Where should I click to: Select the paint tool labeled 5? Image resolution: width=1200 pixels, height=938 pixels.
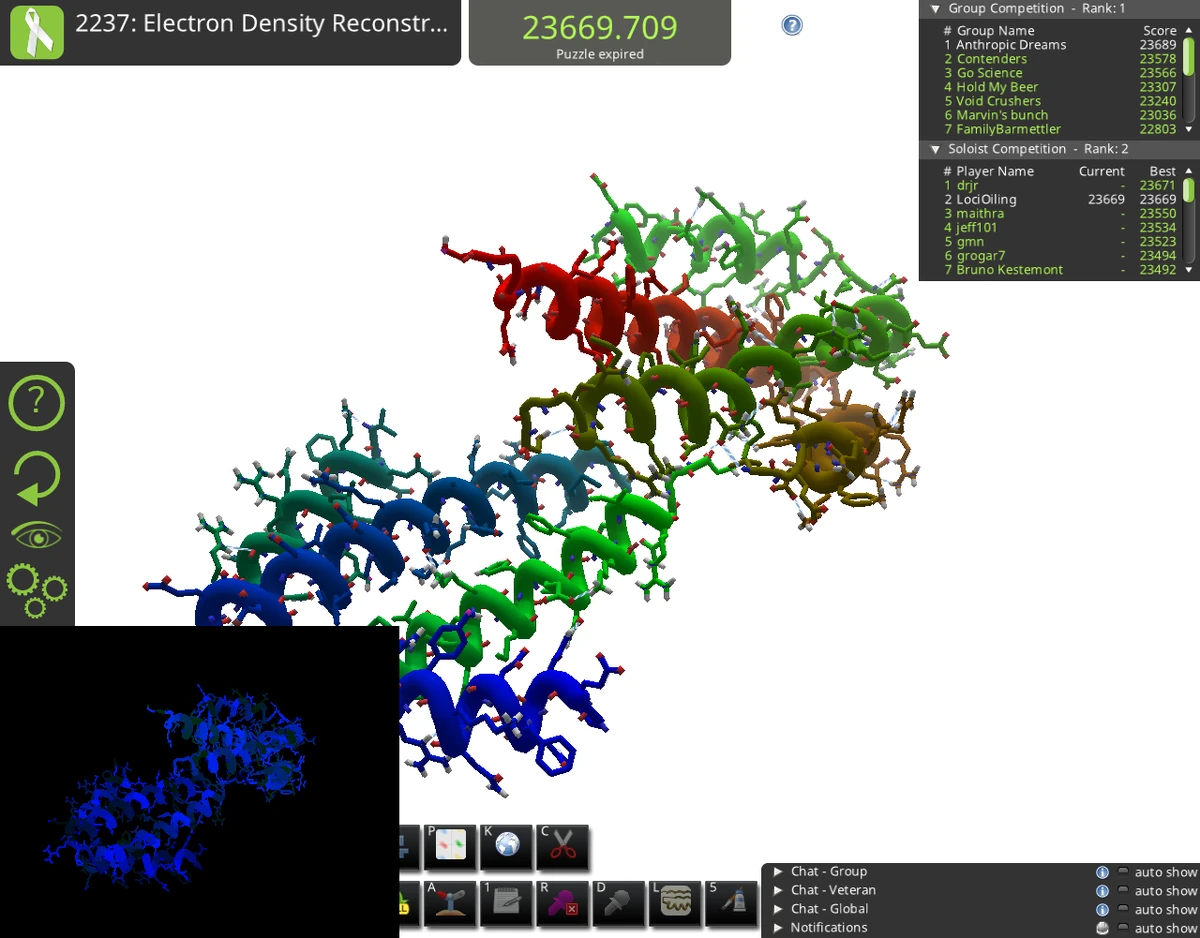click(731, 903)
